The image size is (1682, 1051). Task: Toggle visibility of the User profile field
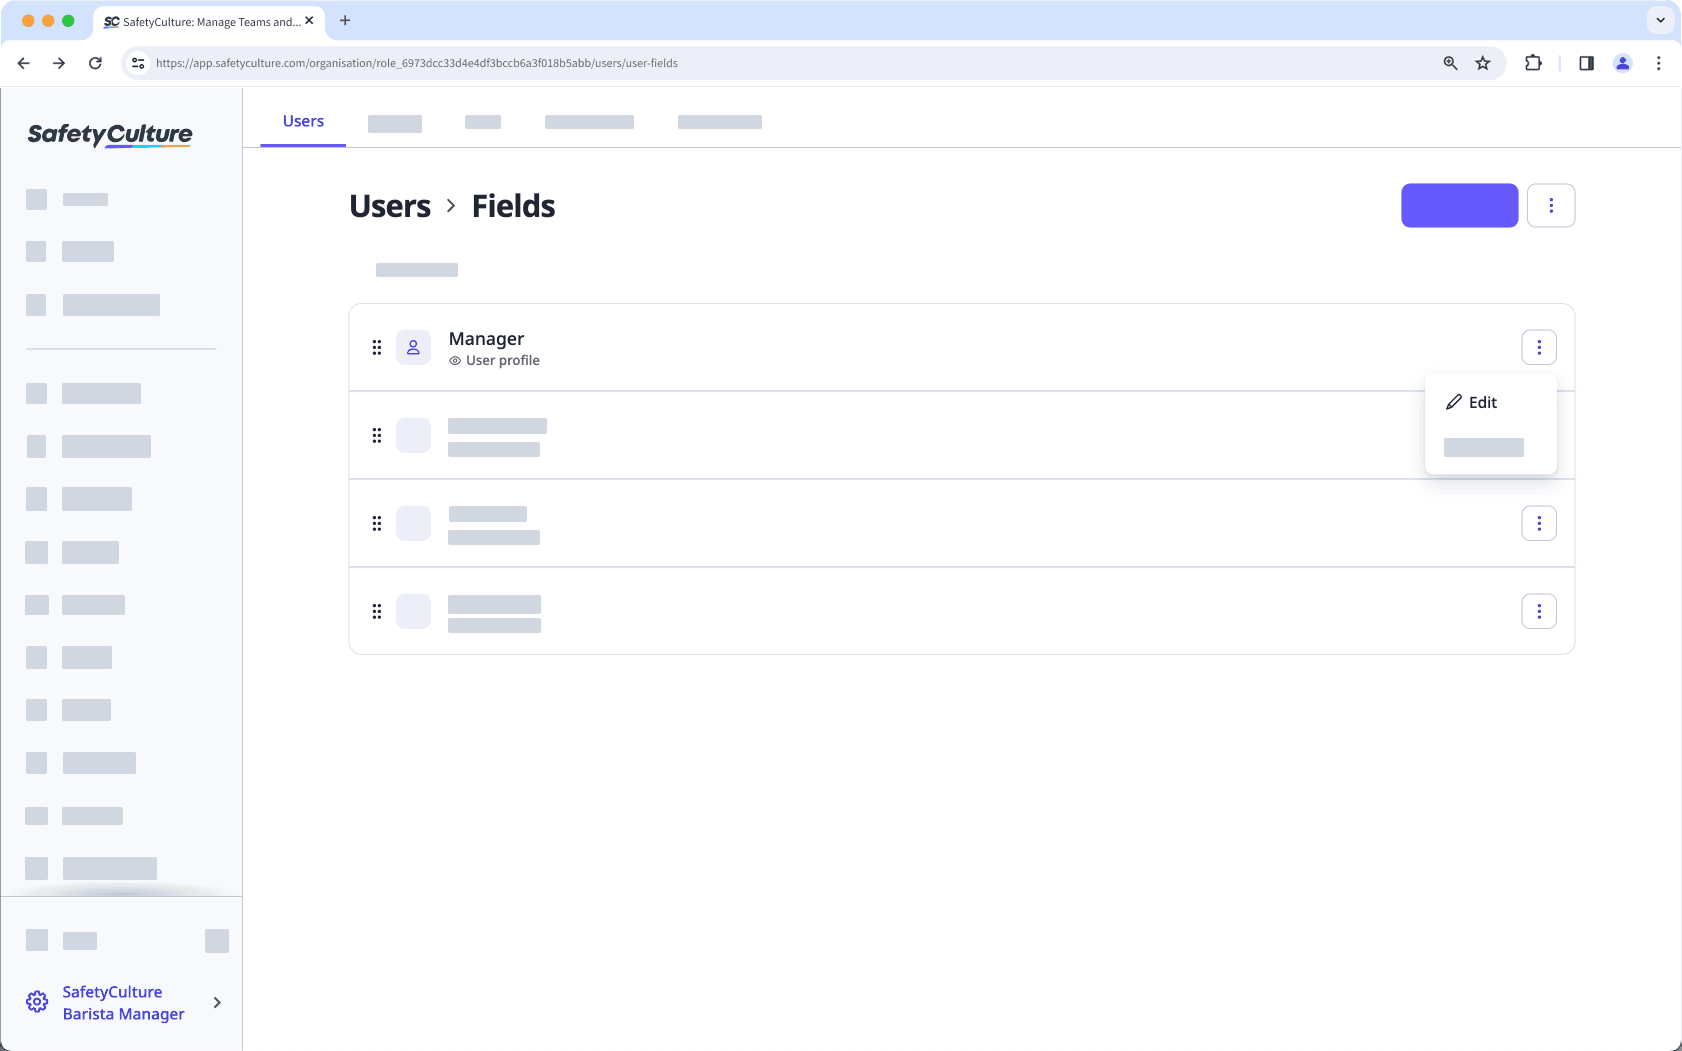coord(456,360)
